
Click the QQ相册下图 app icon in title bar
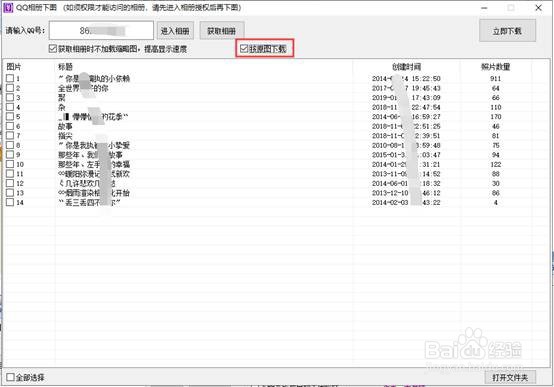coord(8,7)
